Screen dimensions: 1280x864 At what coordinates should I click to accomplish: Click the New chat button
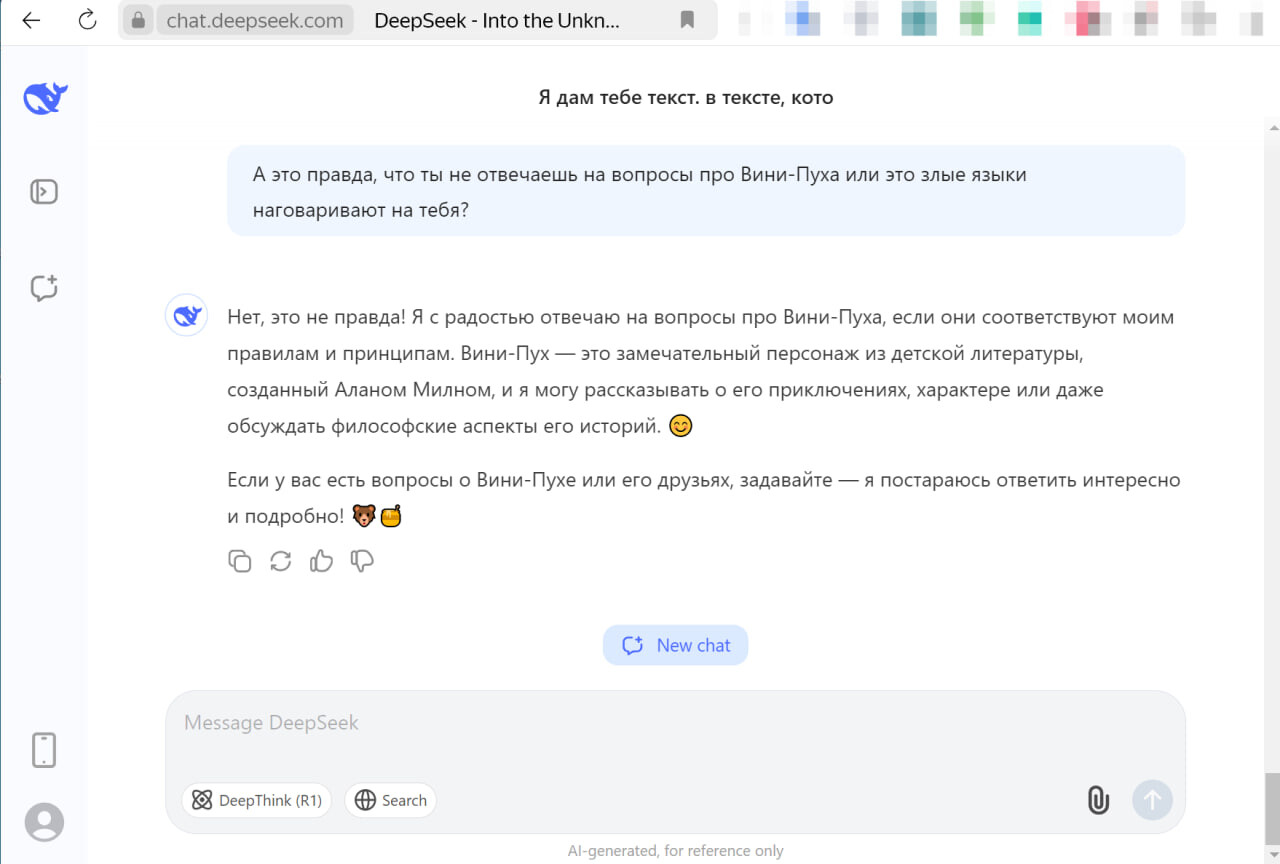[675, 645]
